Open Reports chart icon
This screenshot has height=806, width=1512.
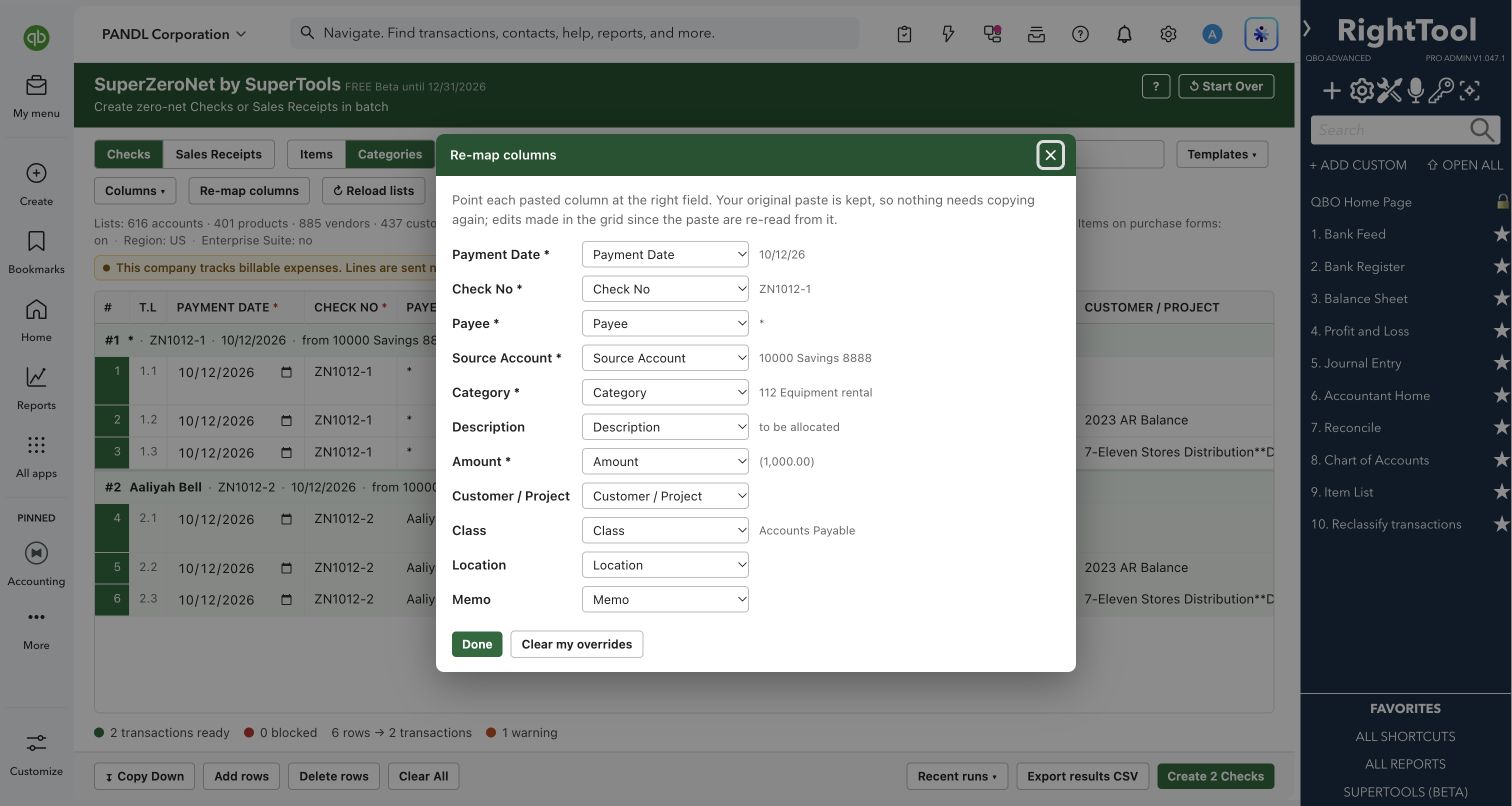(36, 377)
